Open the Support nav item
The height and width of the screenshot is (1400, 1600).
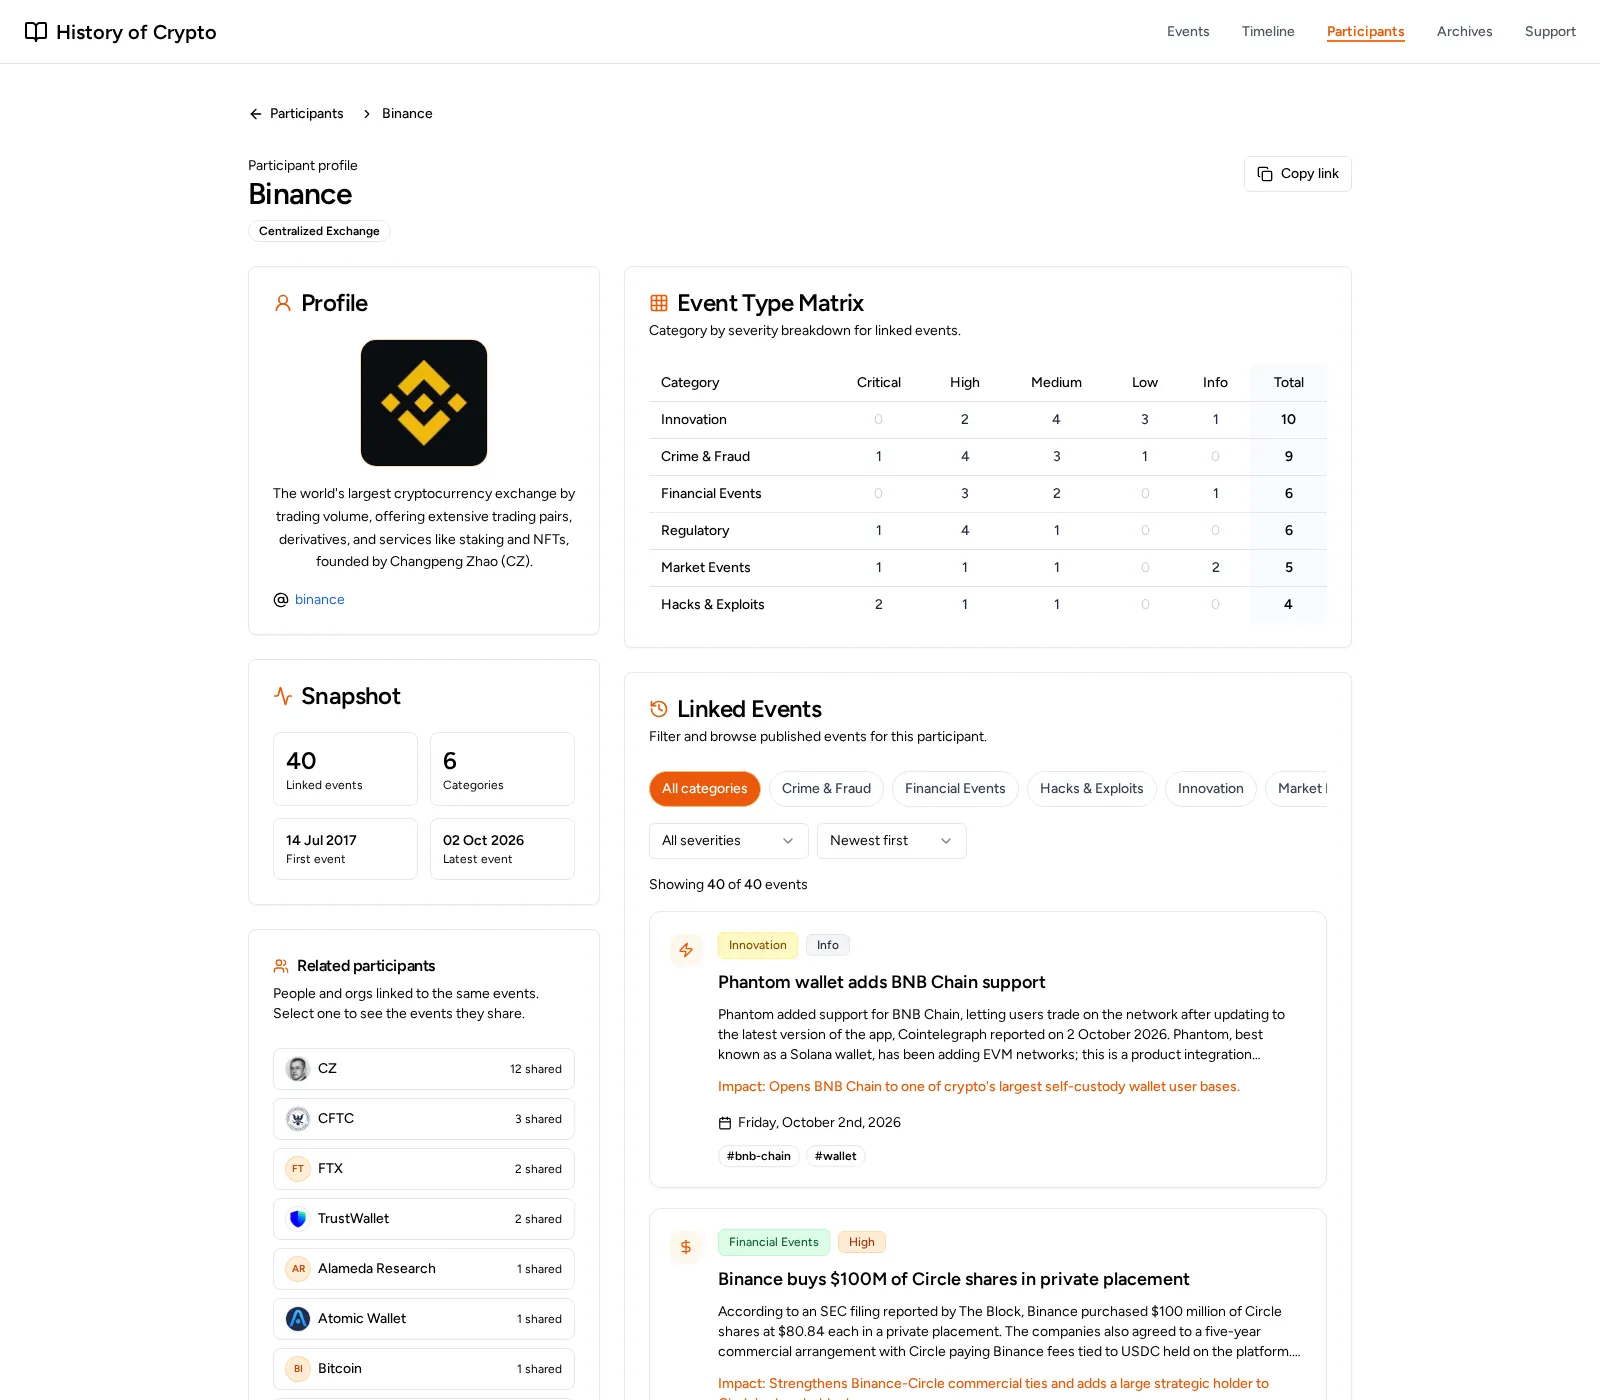1550,32
